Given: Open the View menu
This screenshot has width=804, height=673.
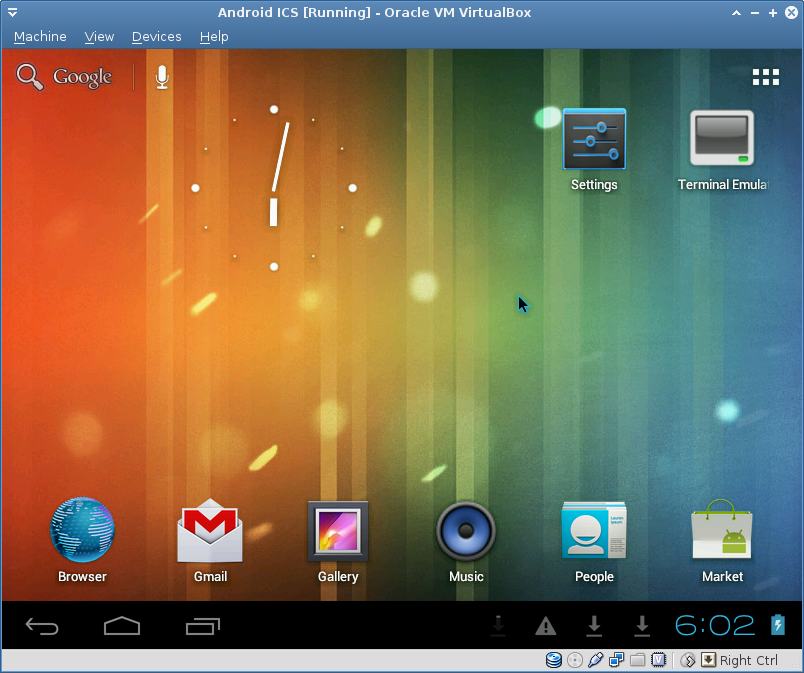Looking at the screenshot, I should (99, 36).
